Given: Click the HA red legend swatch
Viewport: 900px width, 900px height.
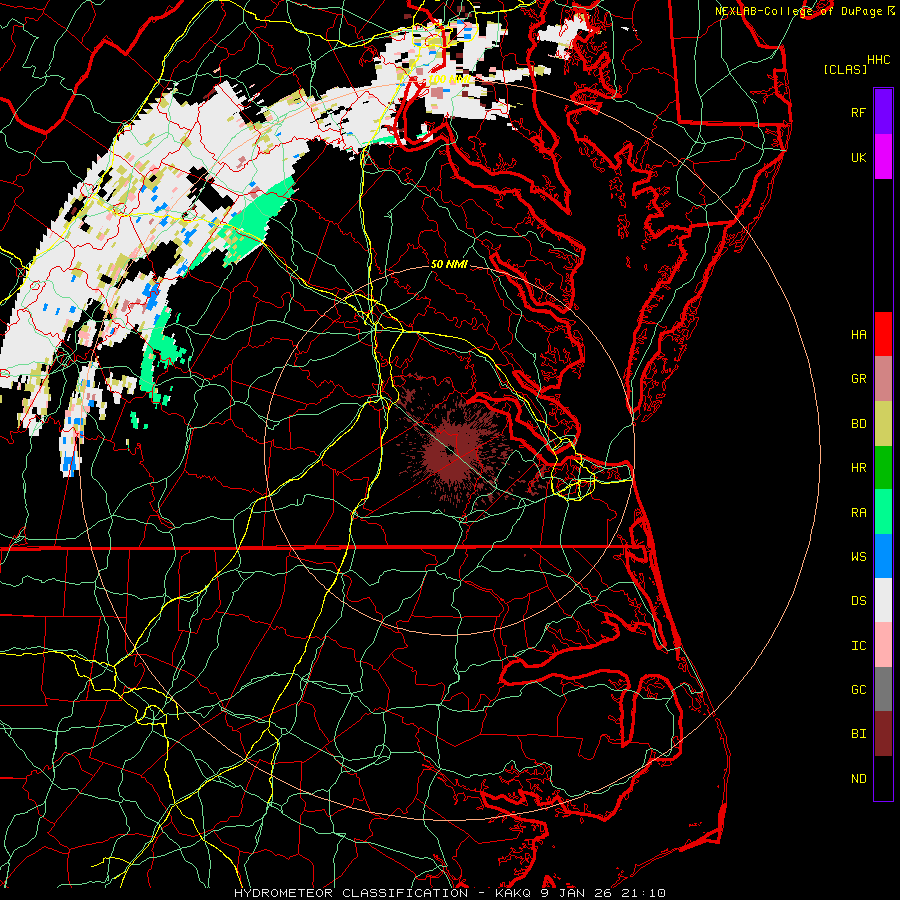Looking at the screenshot, I should (x=883, y=334).
